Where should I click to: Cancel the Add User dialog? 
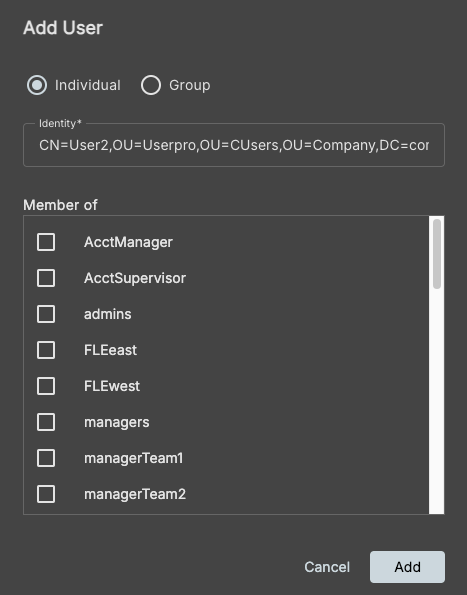click(x=327, y=567)
